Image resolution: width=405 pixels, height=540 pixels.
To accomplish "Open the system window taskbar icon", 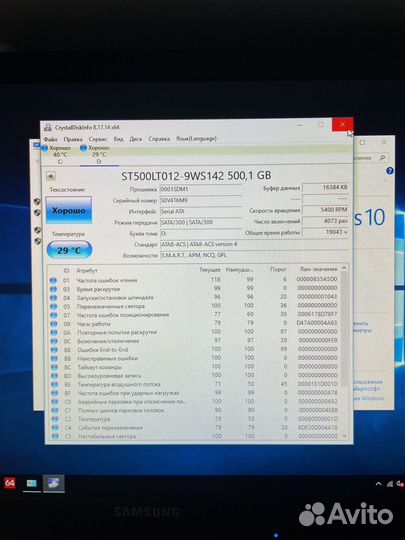I will 32,484.
